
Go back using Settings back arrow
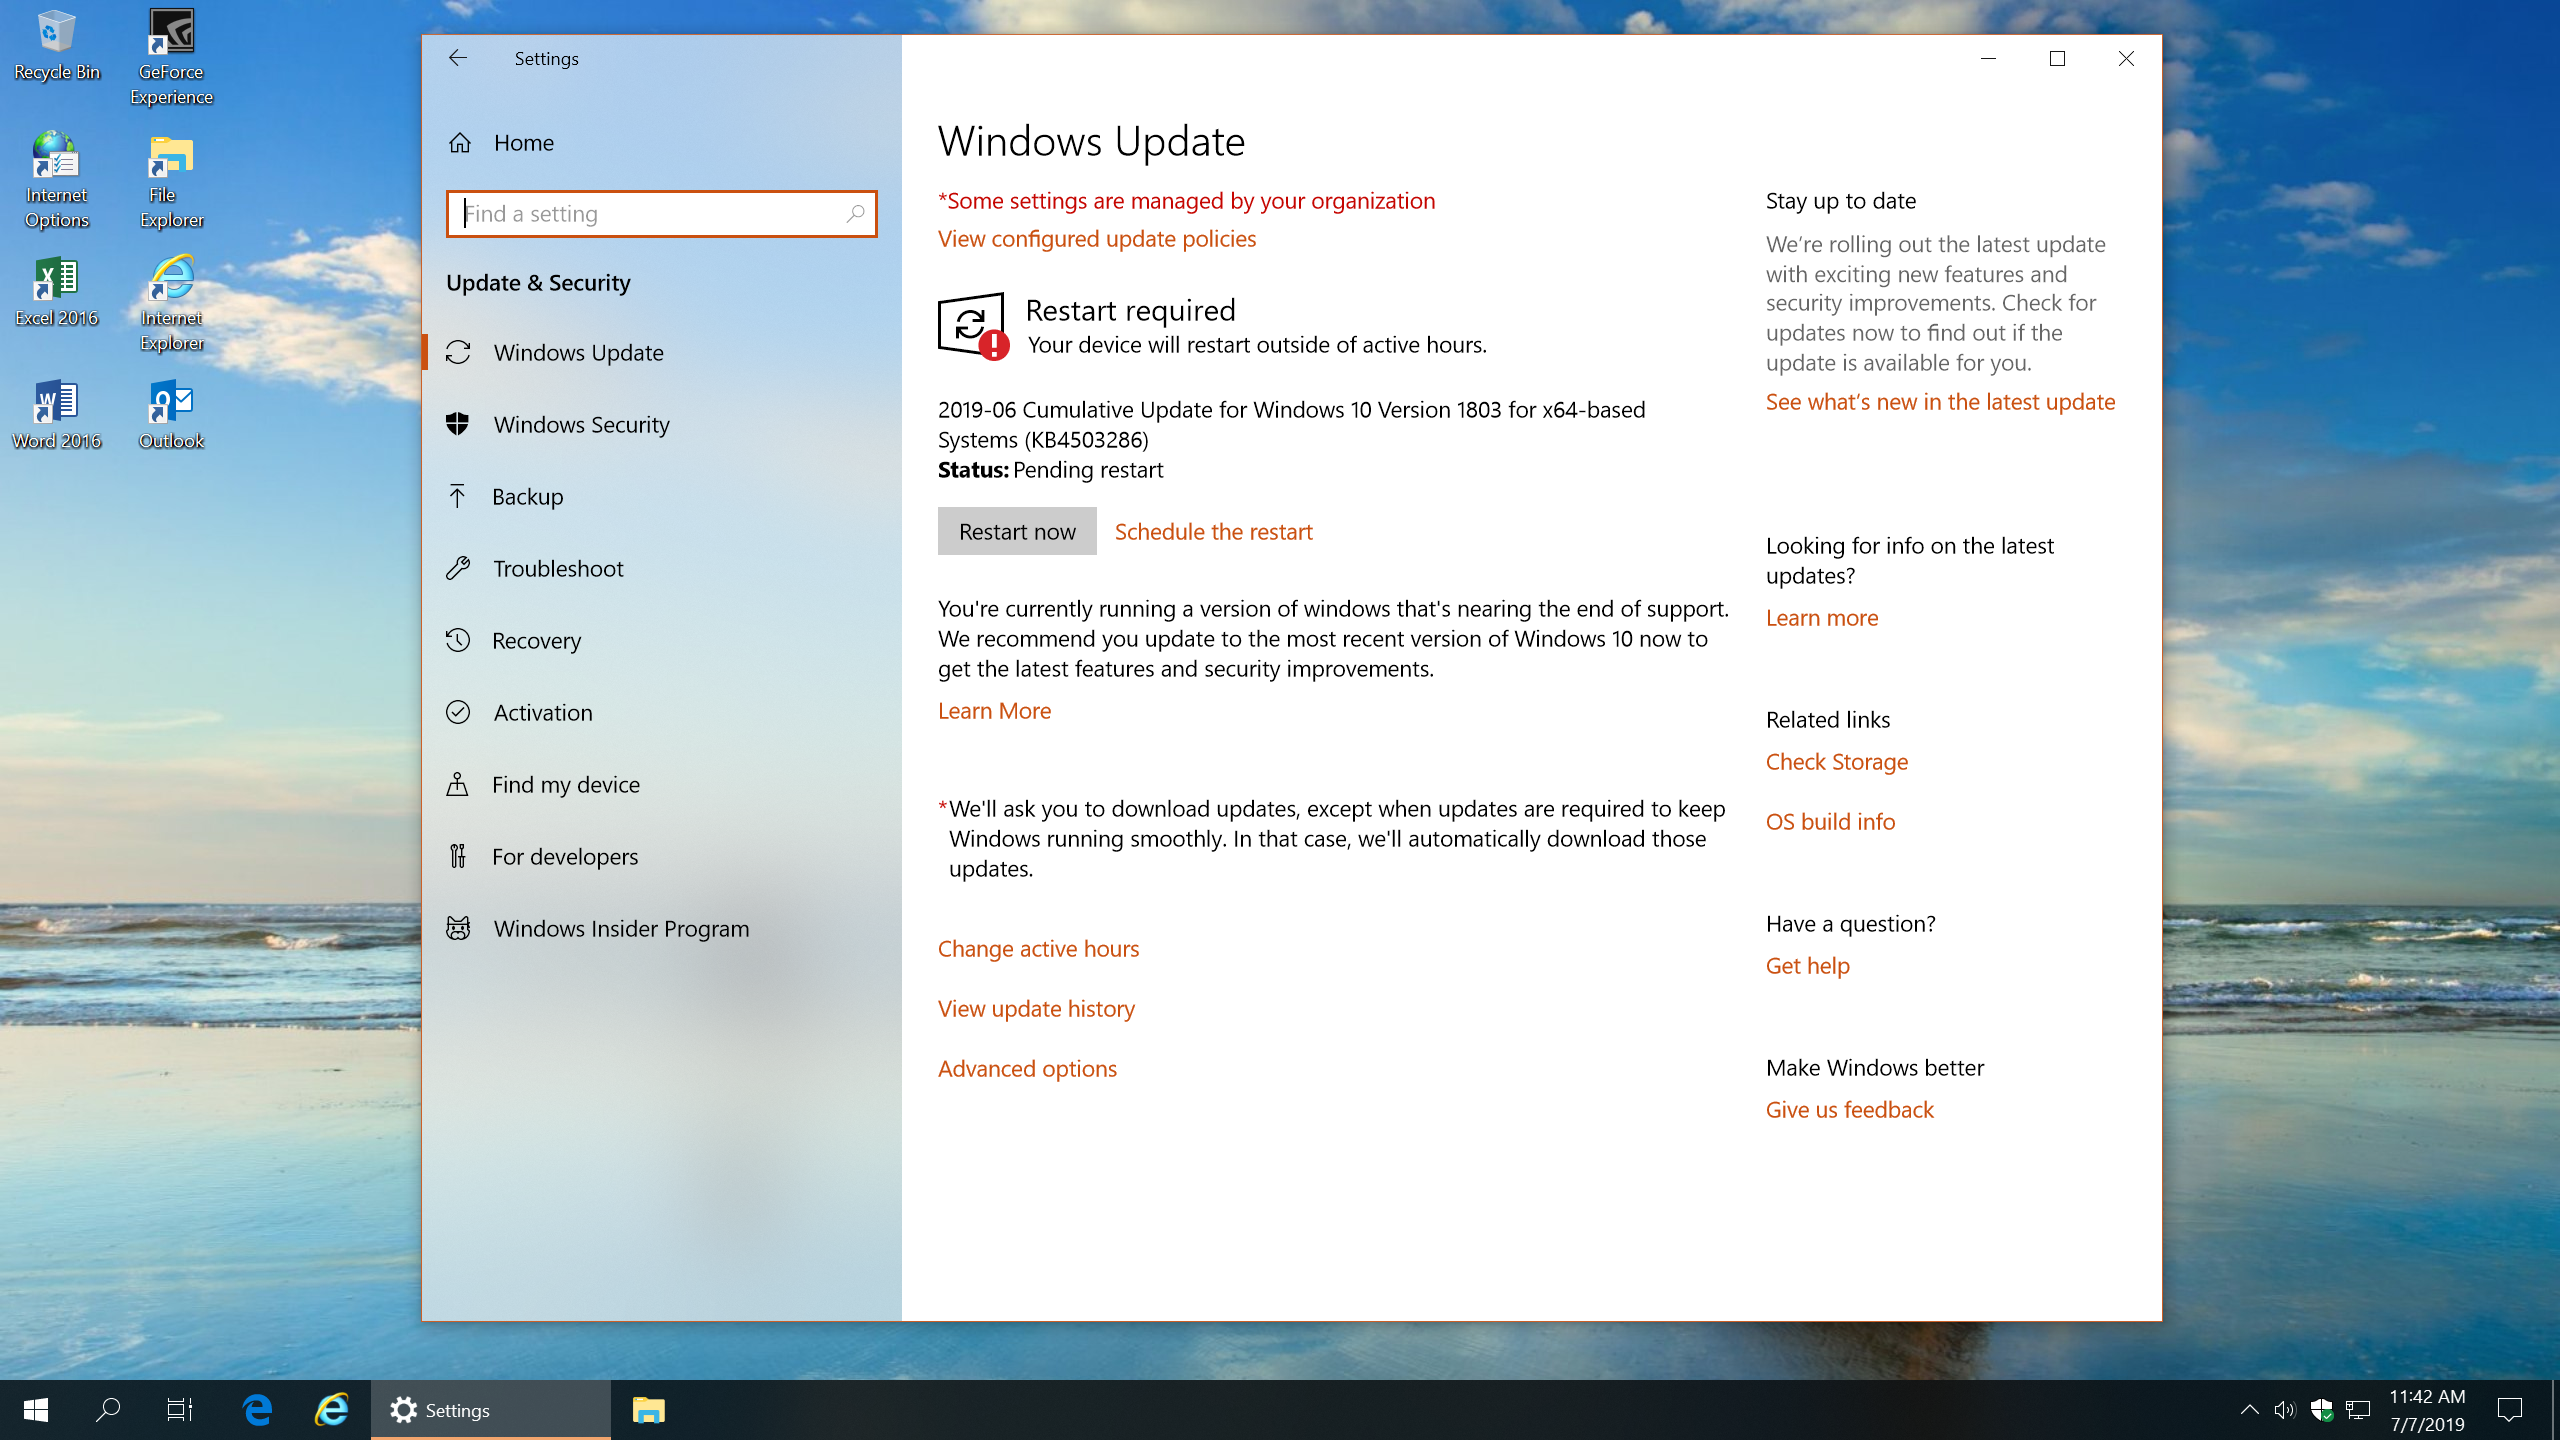[x=458, y=58]
